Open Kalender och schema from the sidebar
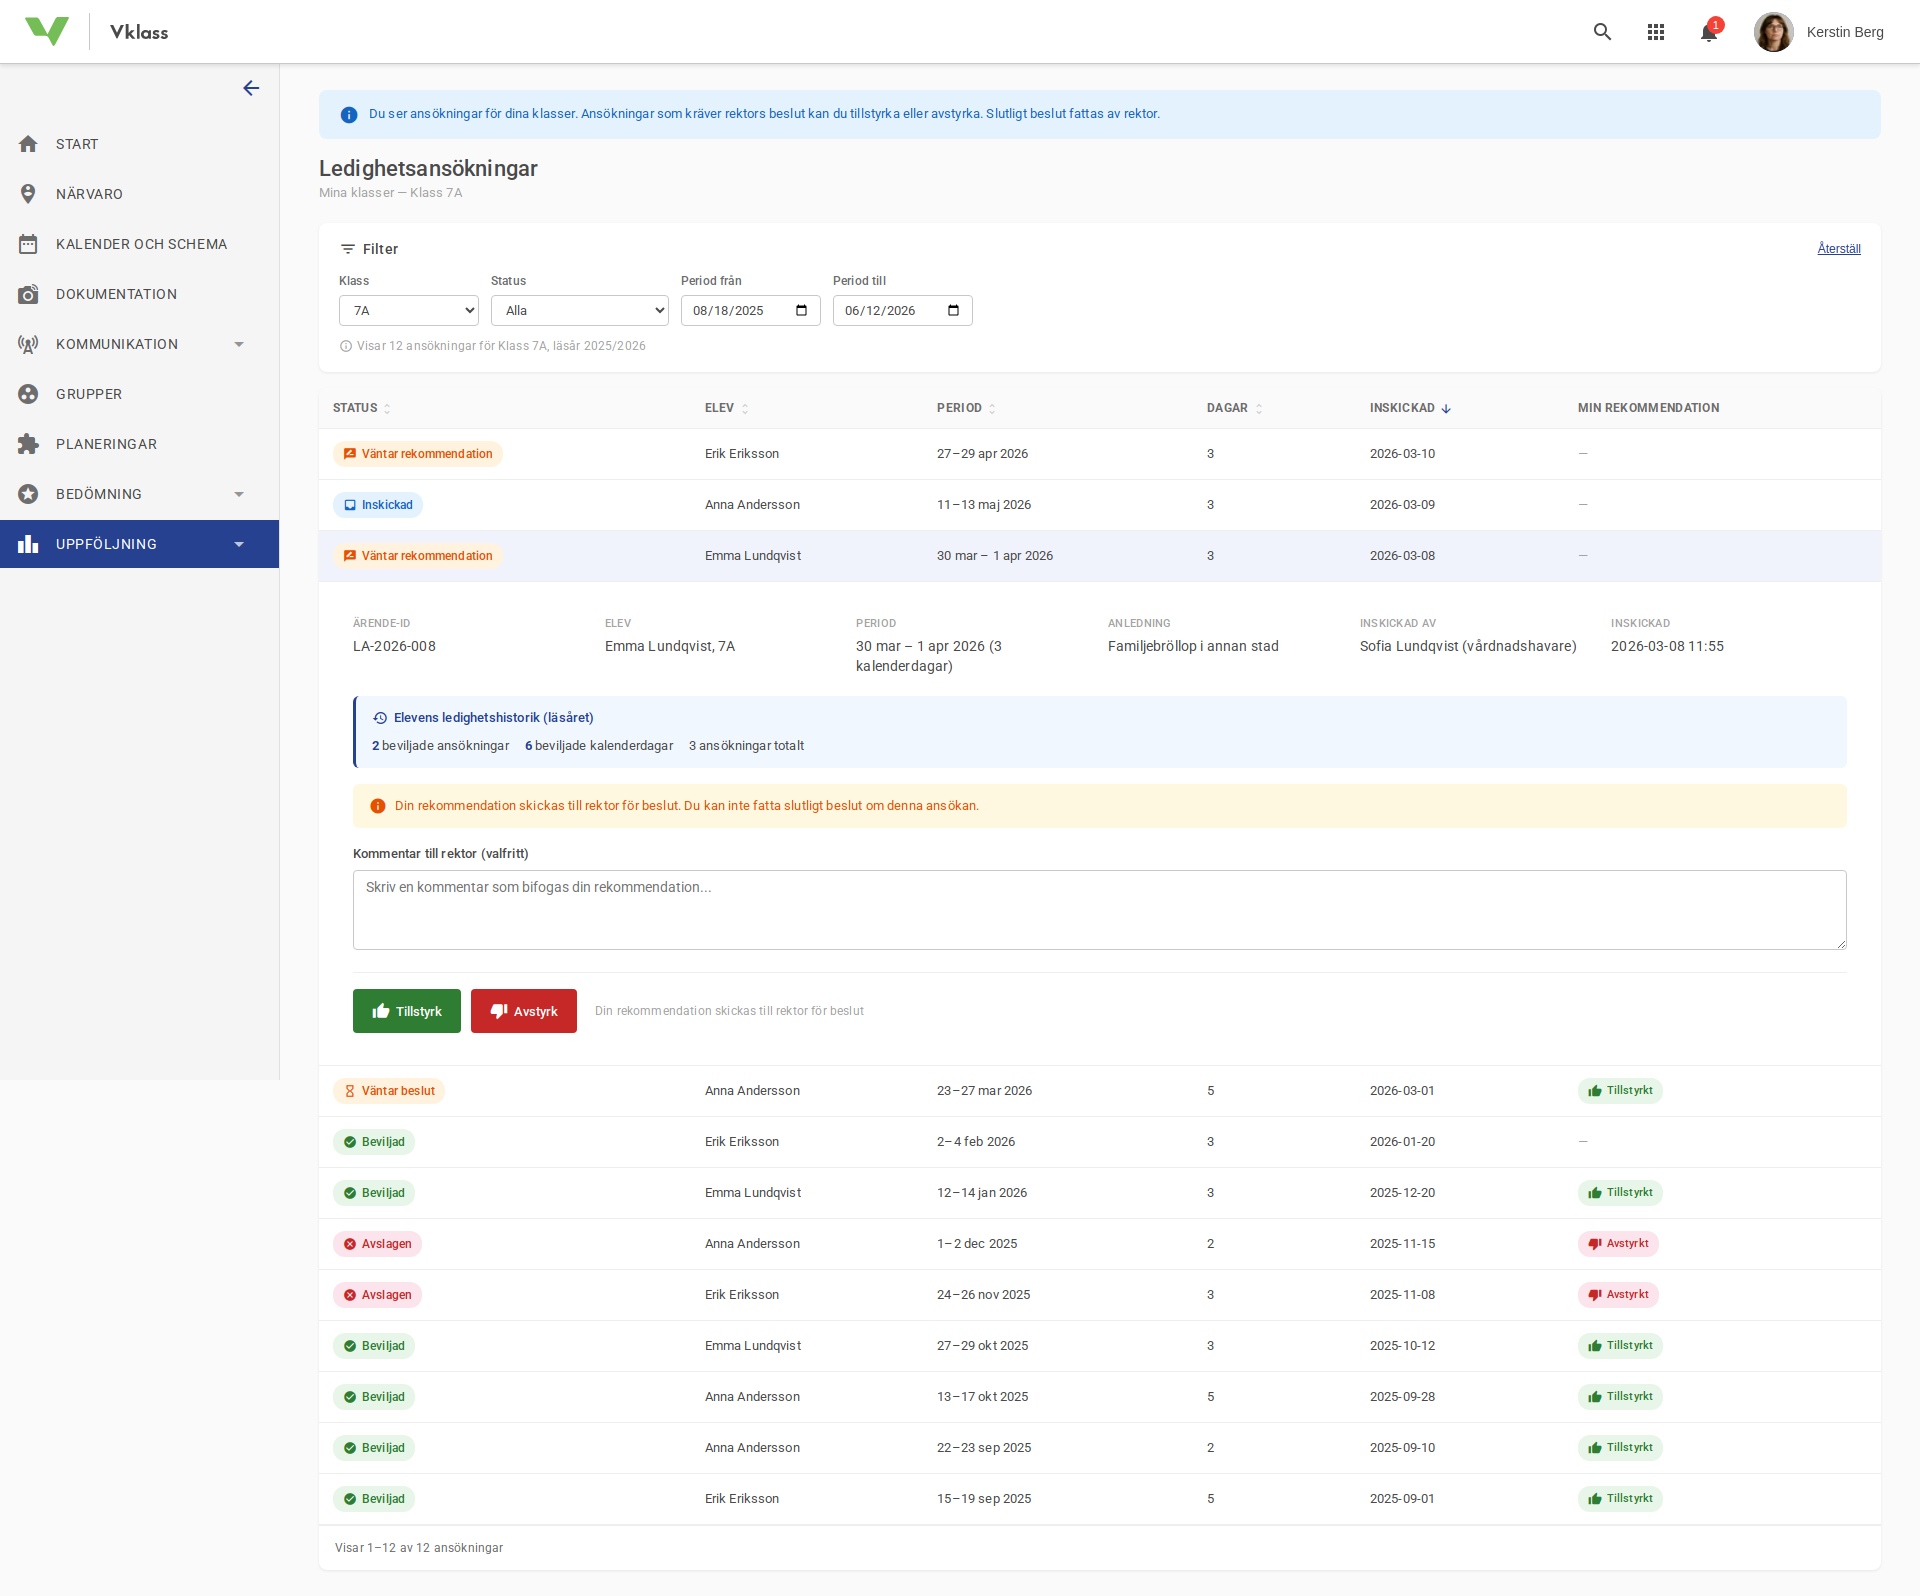 [x=141, y=243]
